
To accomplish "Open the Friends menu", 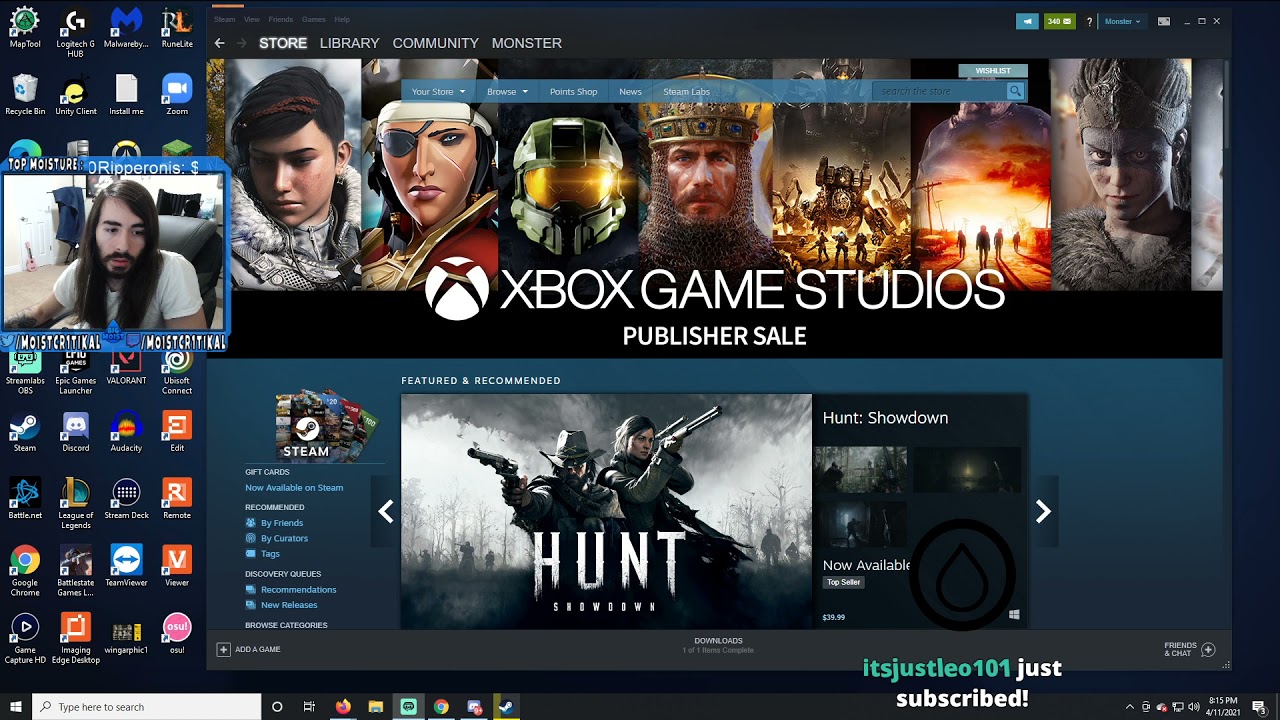I will point(281,19).
